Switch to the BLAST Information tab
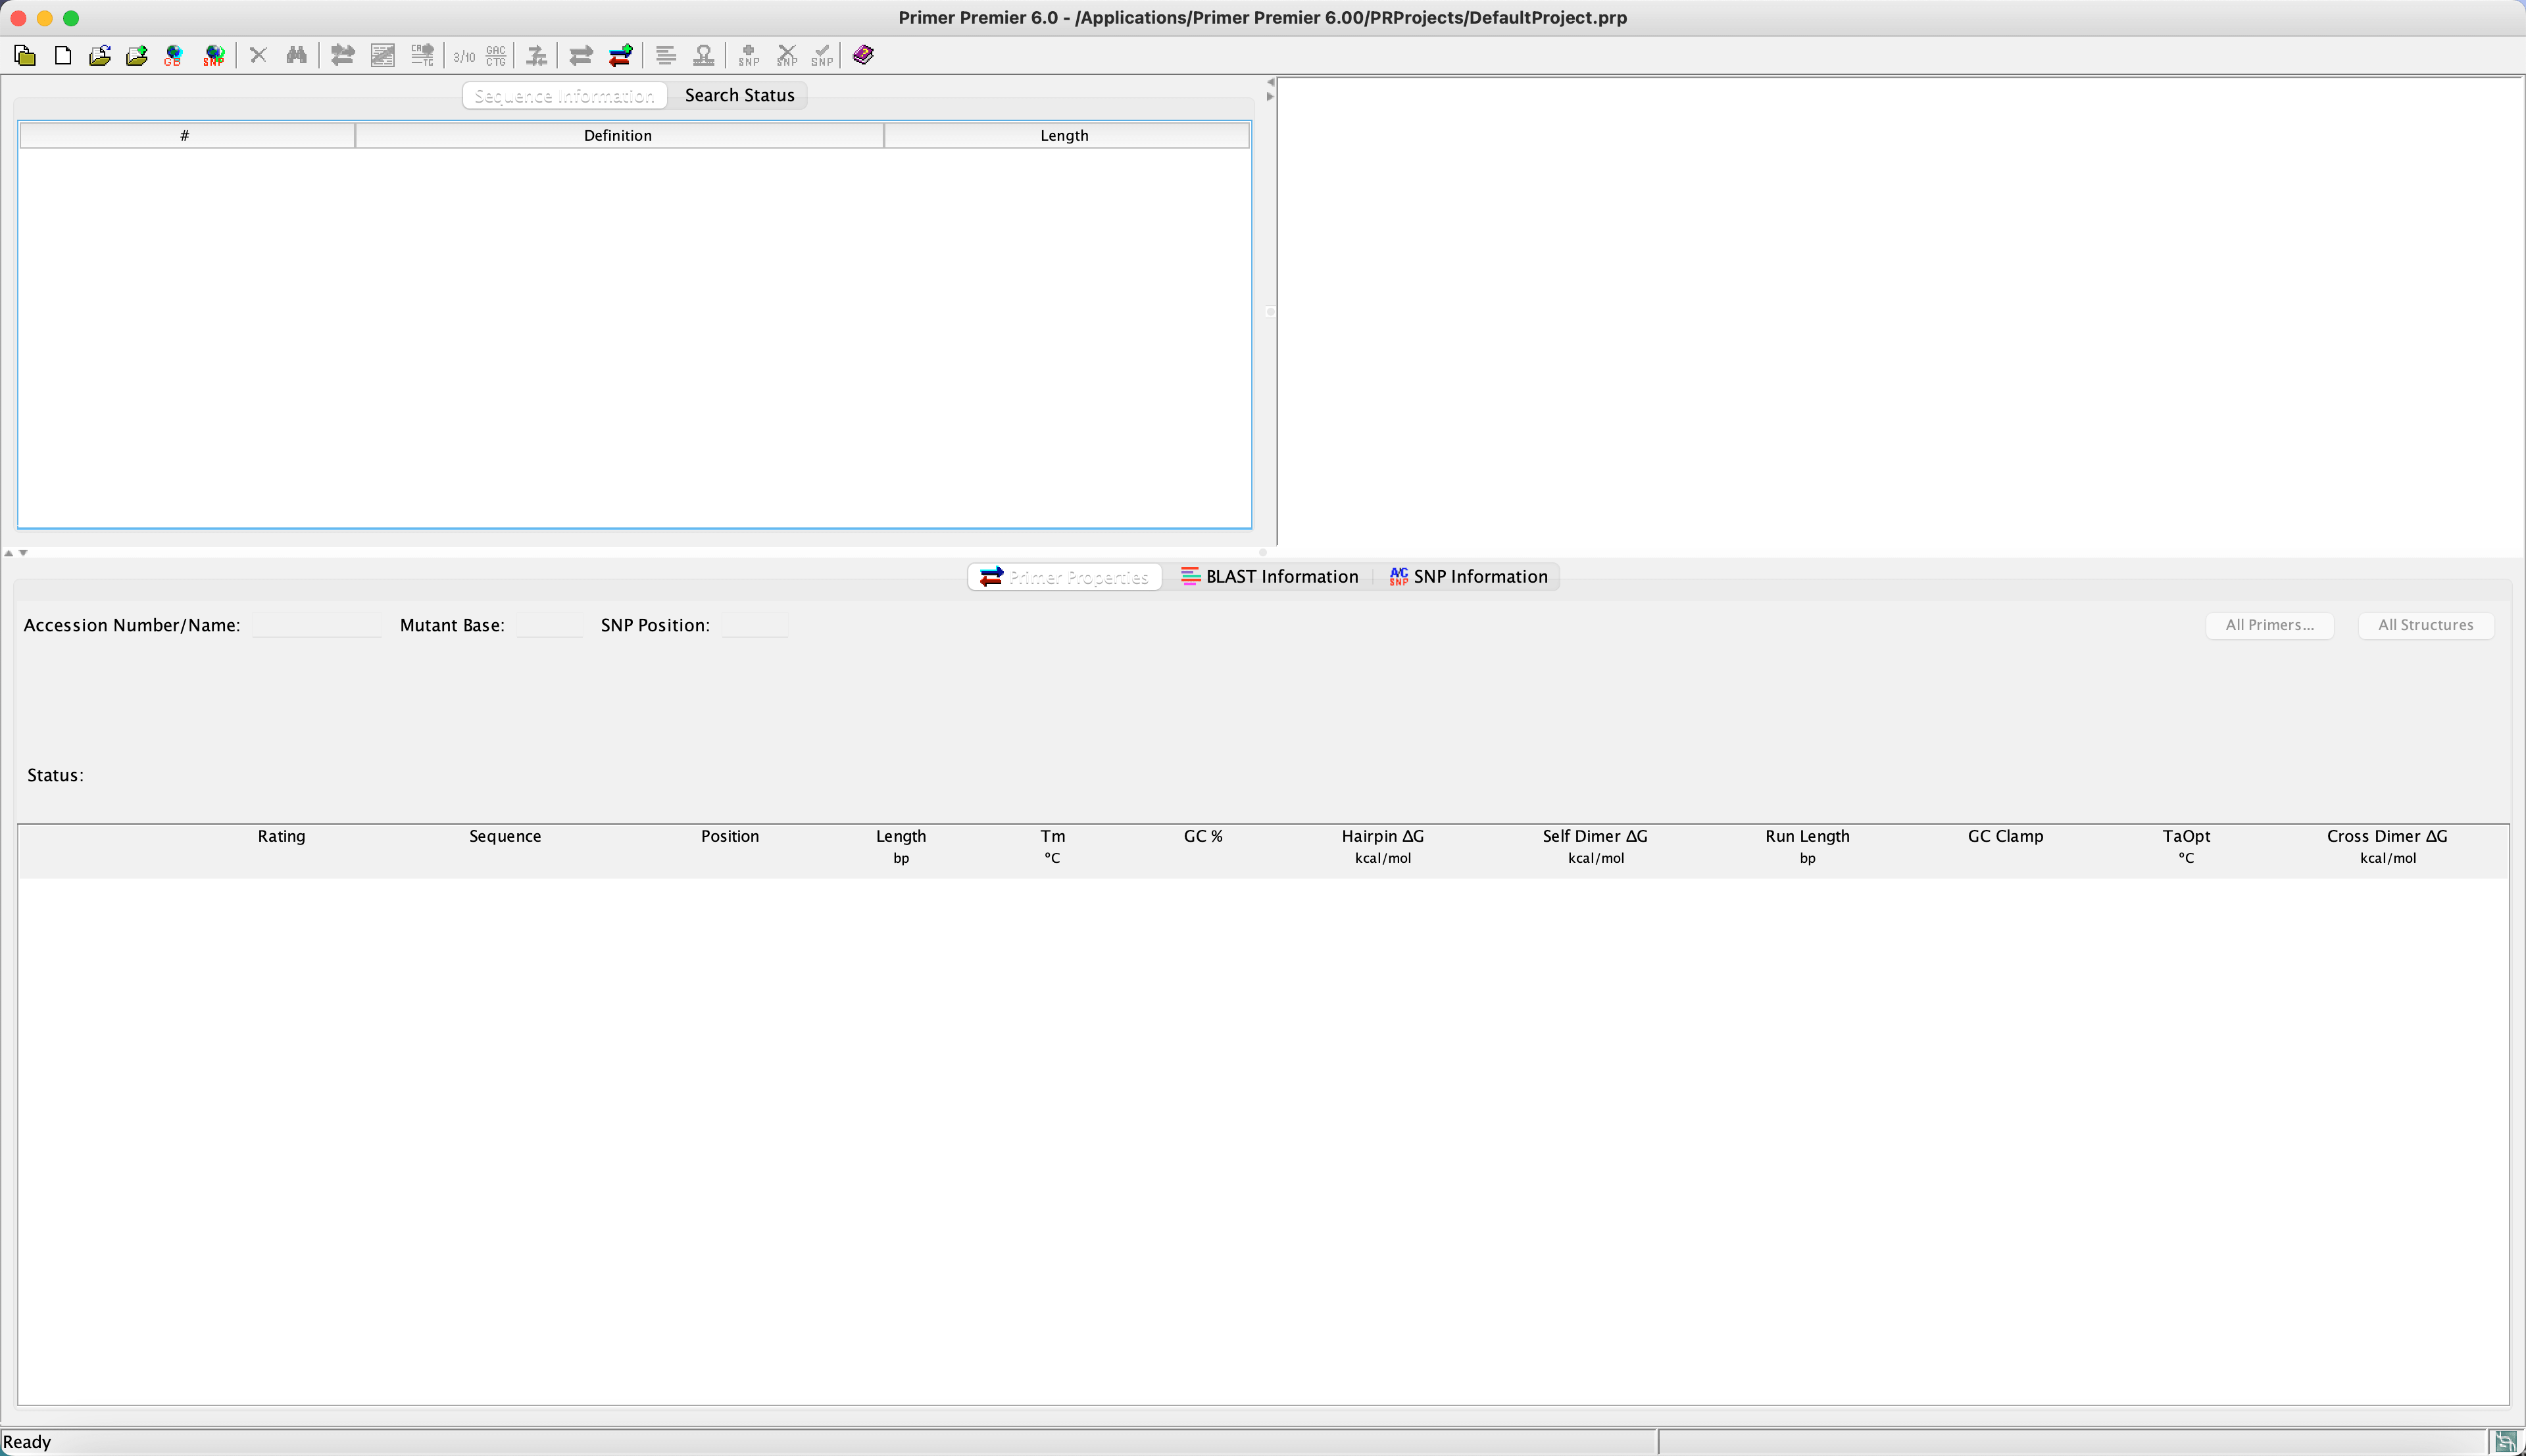 pyautogui.click(x=1269, y=577)
